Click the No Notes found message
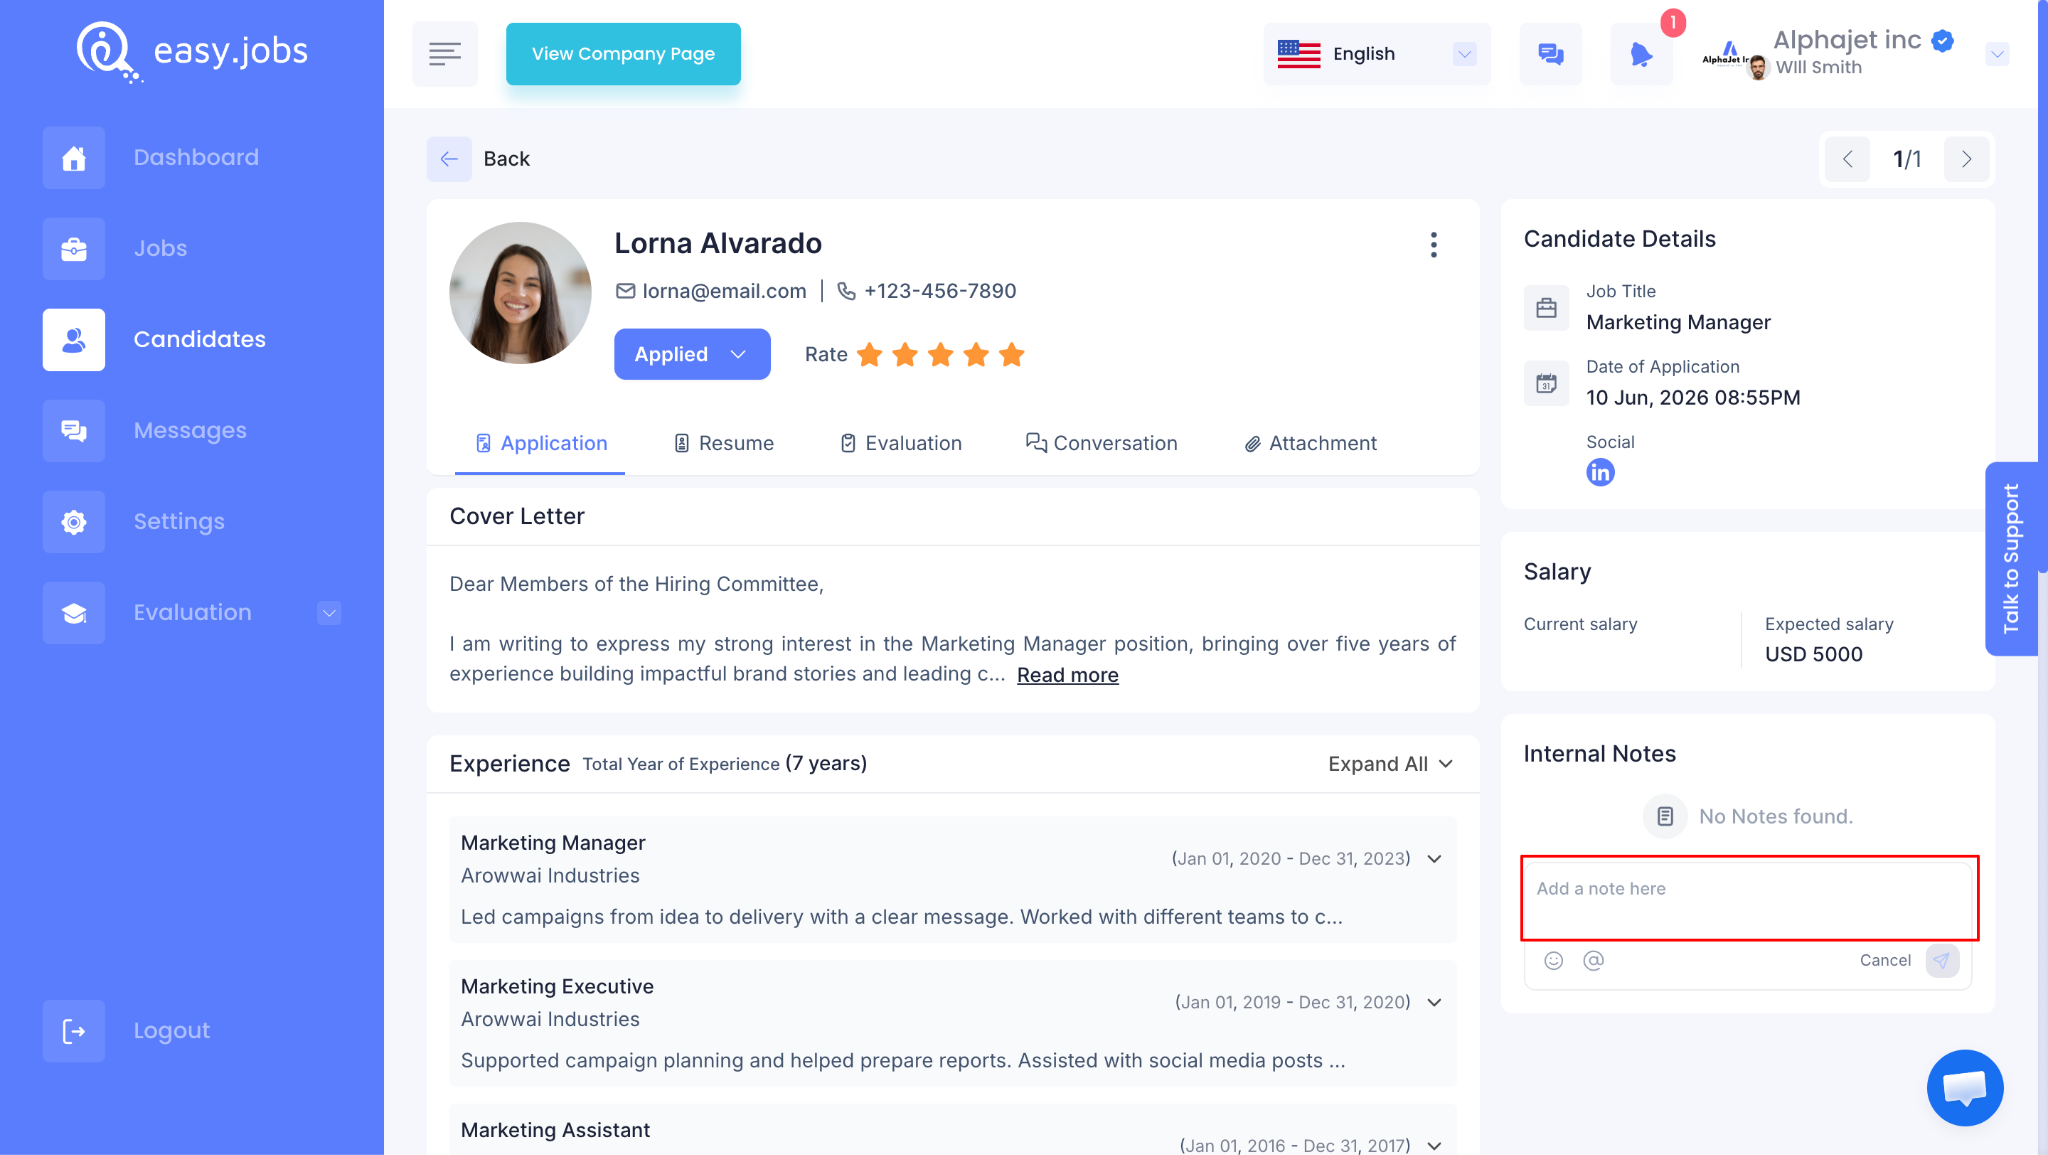 [x=1775, y=817]
